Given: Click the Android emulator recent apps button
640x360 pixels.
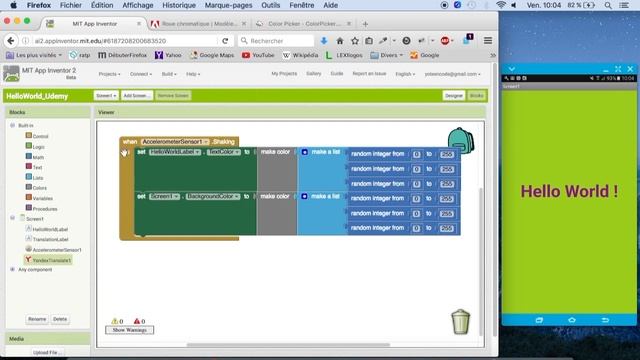Looking at the screenshot, I should (539, 320).
